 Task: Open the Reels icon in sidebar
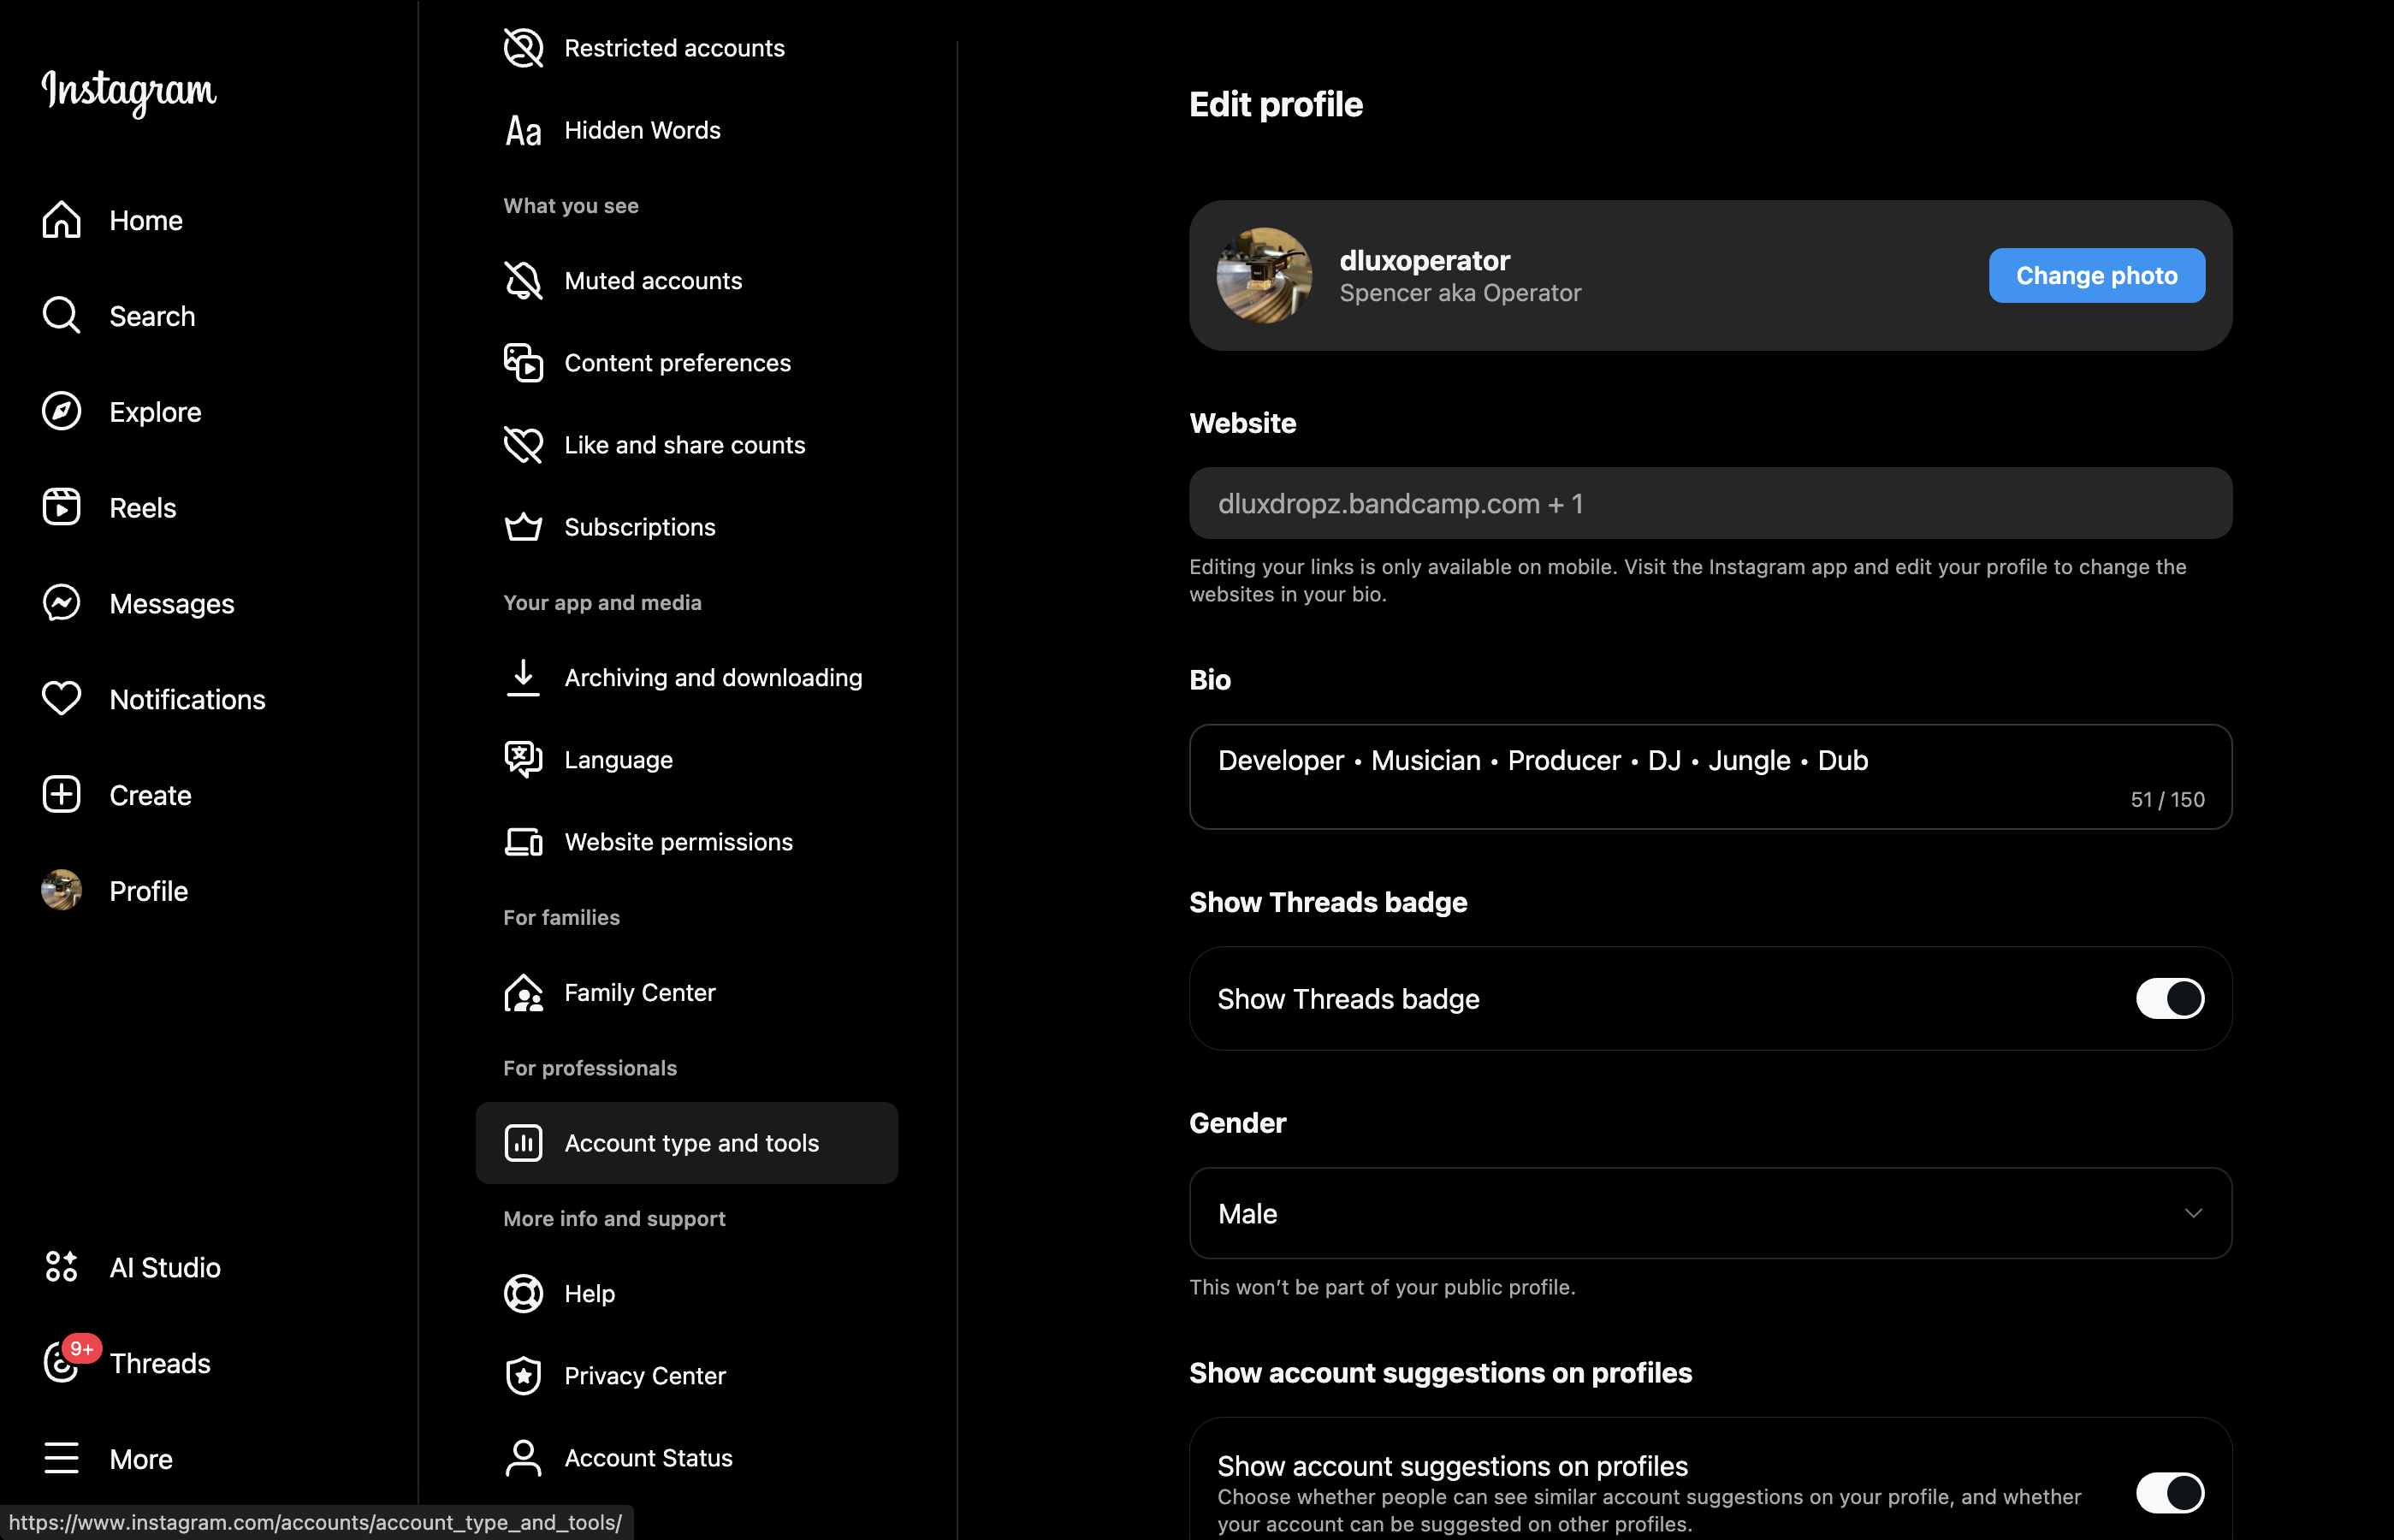tap(61, 507)
